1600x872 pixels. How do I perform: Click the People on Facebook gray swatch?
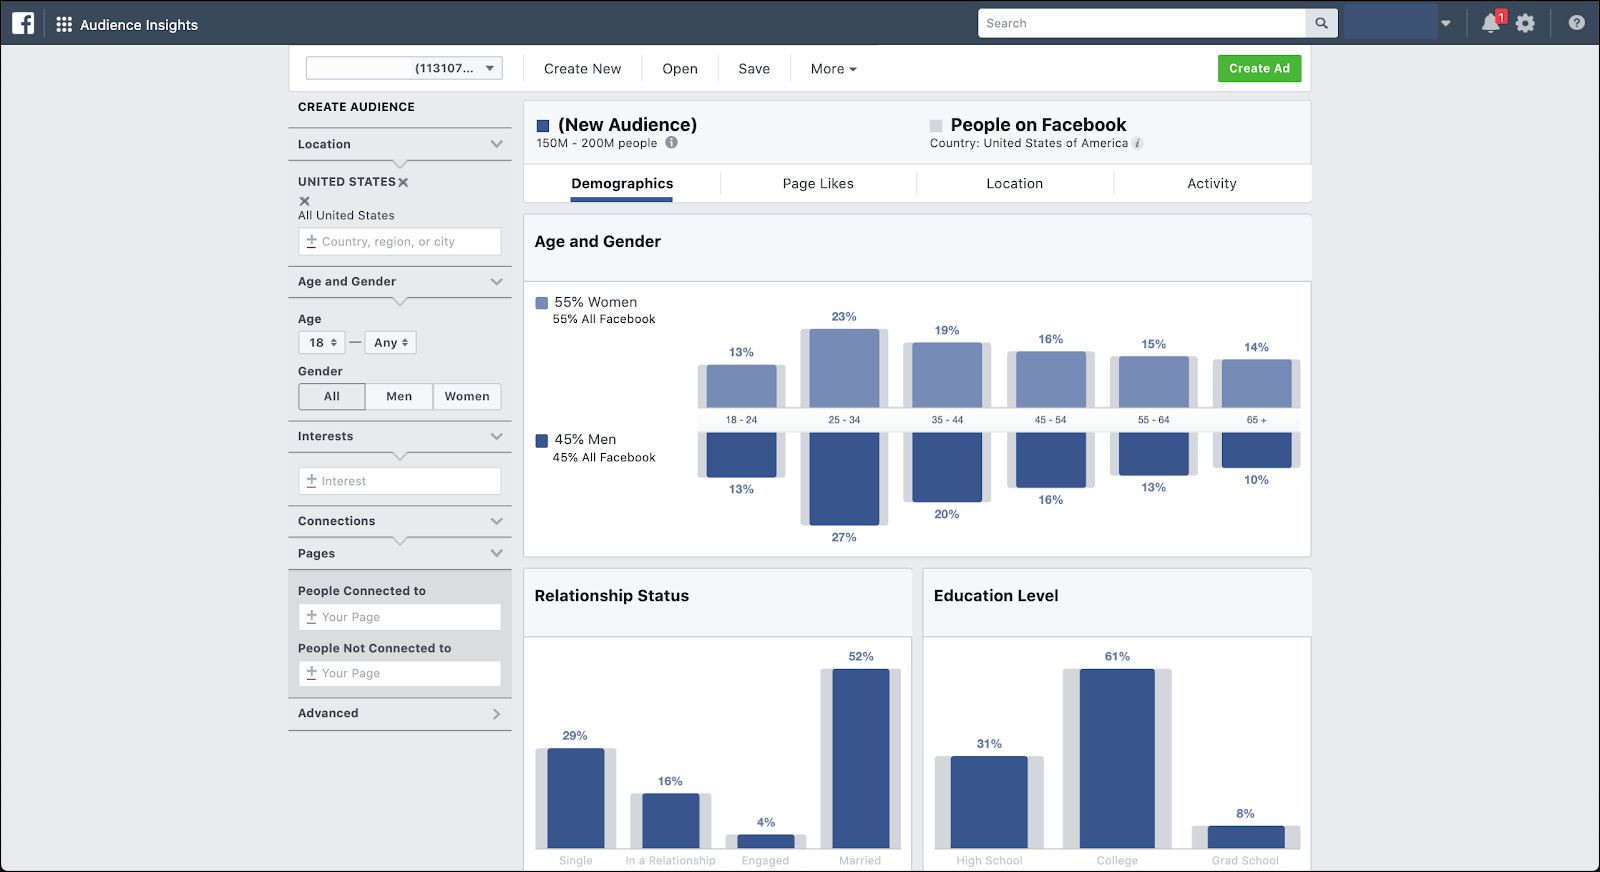[x=936, y=126]
